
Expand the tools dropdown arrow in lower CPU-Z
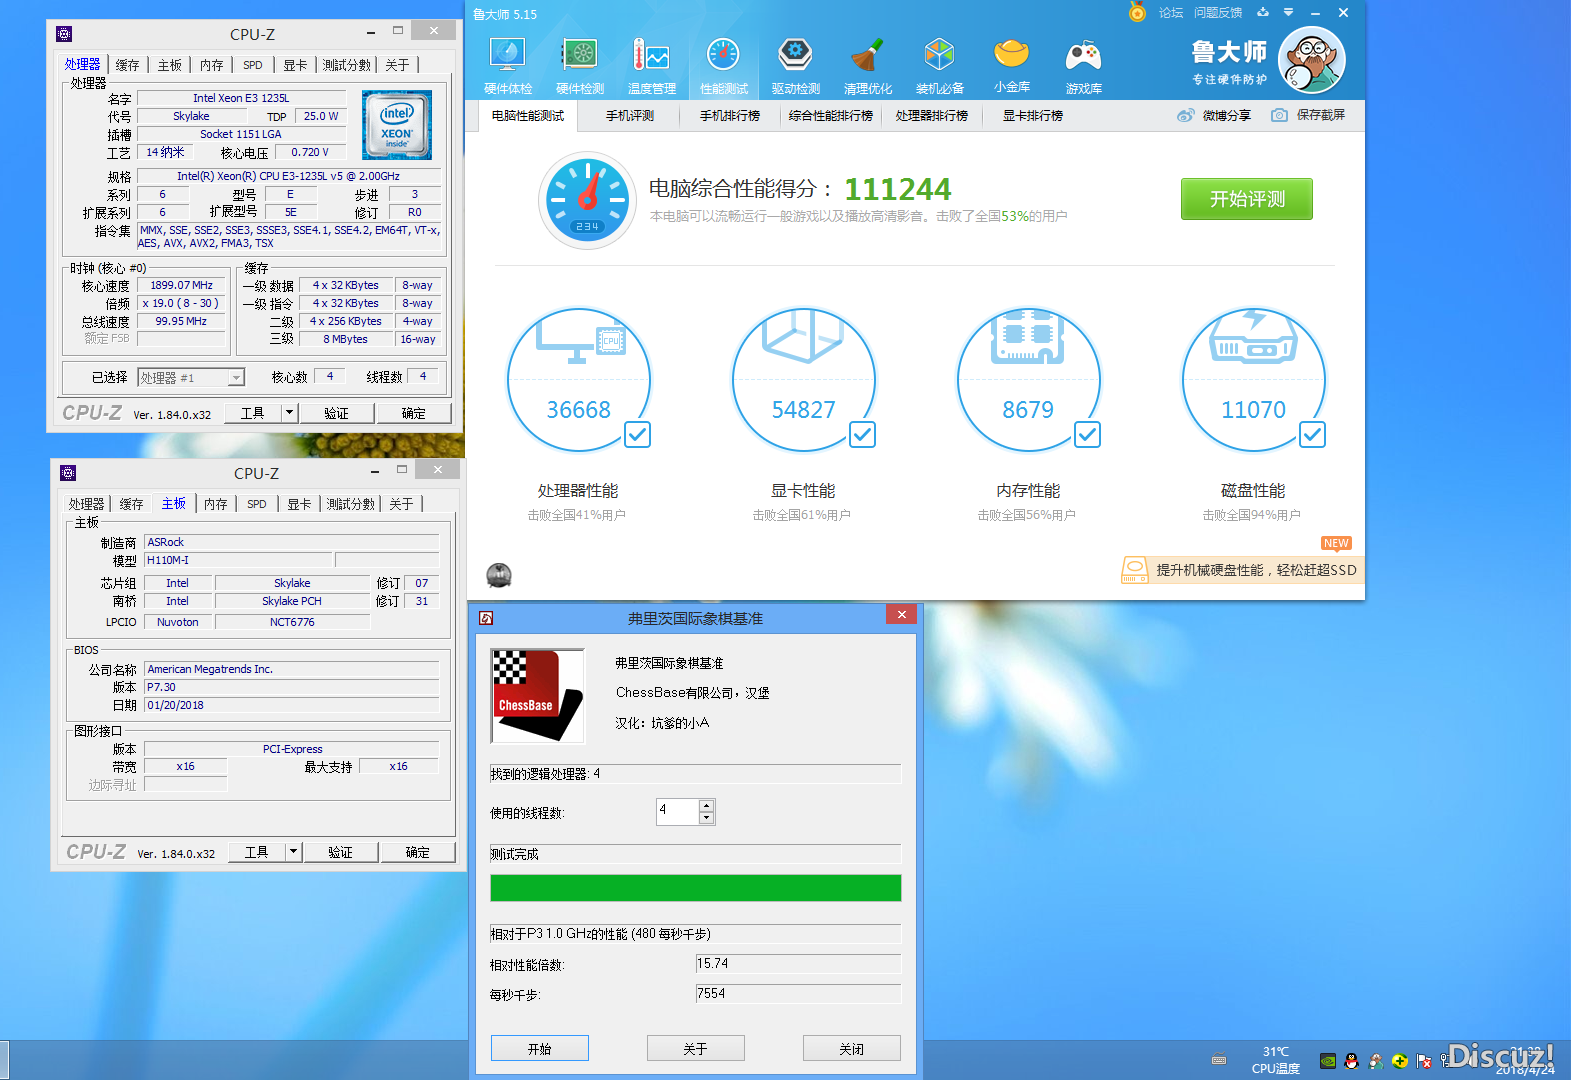pos(293,851)
